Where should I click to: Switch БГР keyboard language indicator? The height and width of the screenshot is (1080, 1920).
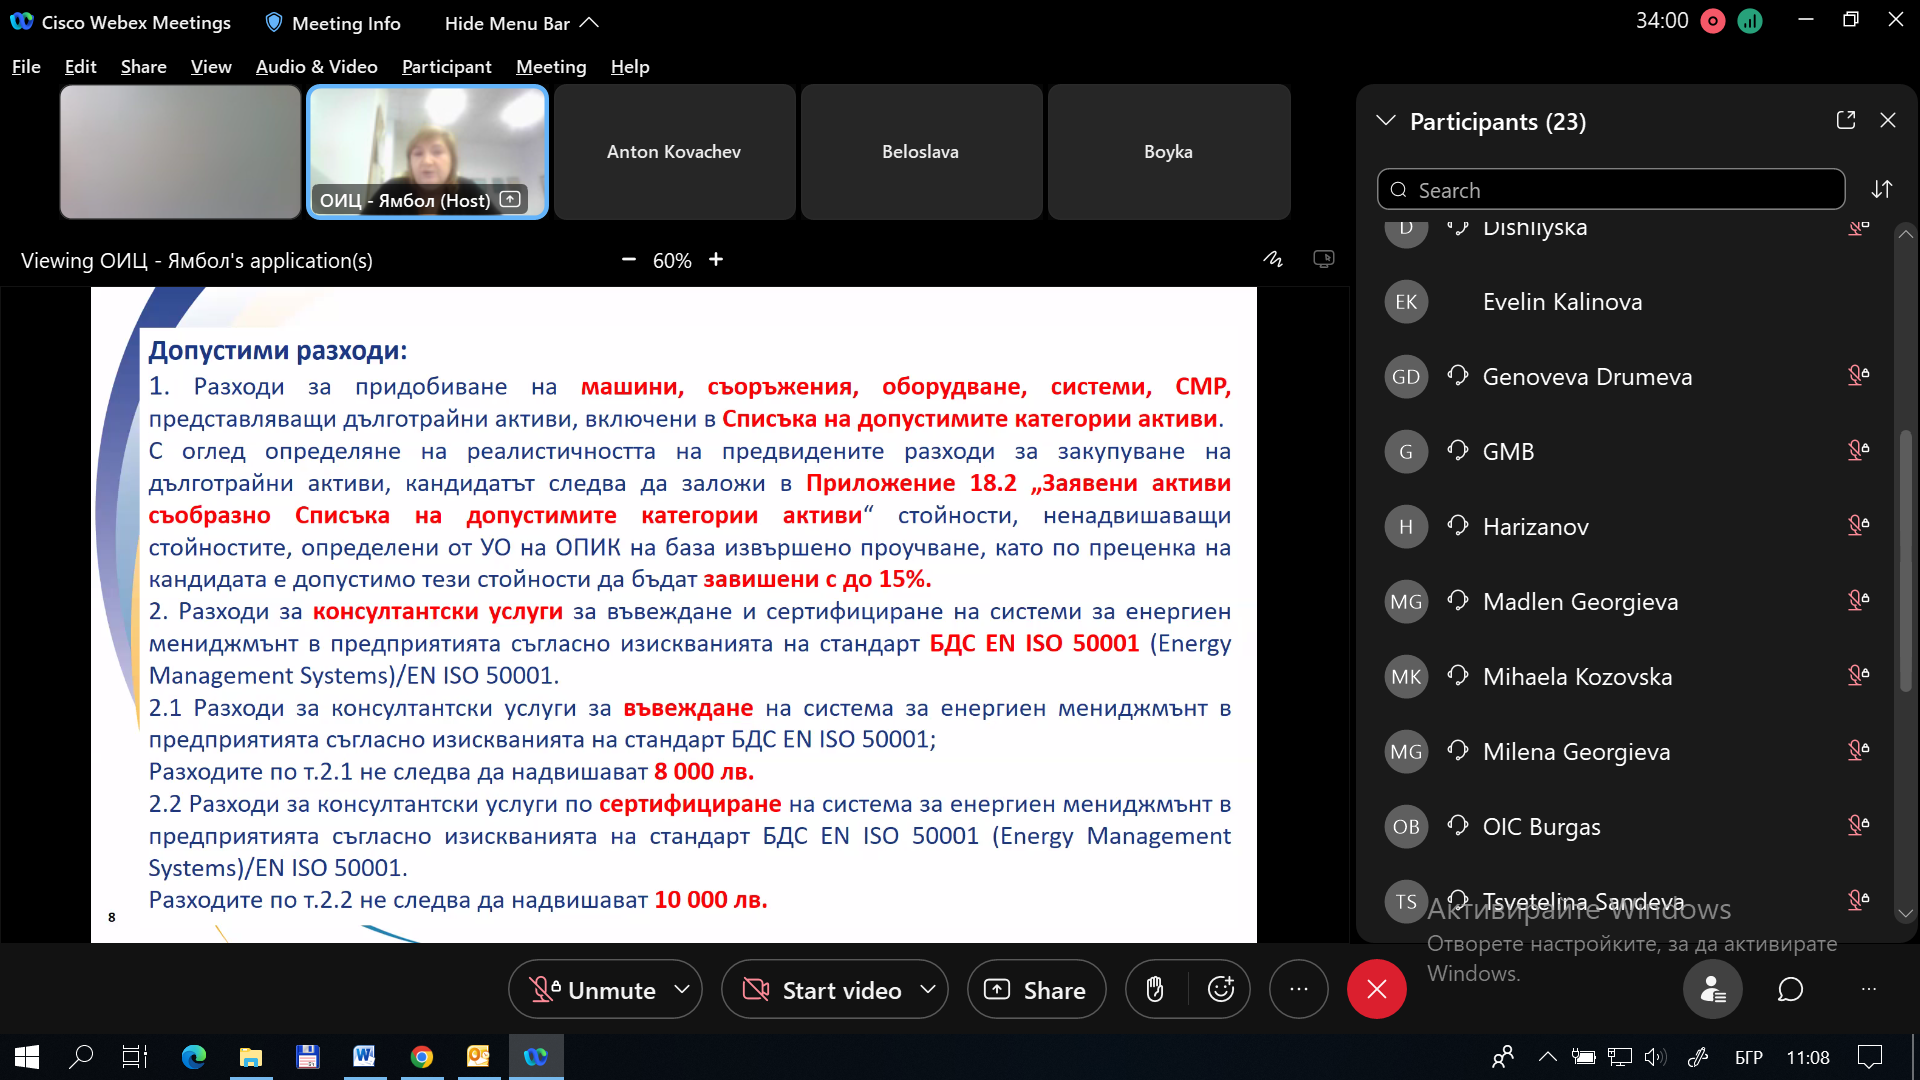(x=1748, y=1057)
